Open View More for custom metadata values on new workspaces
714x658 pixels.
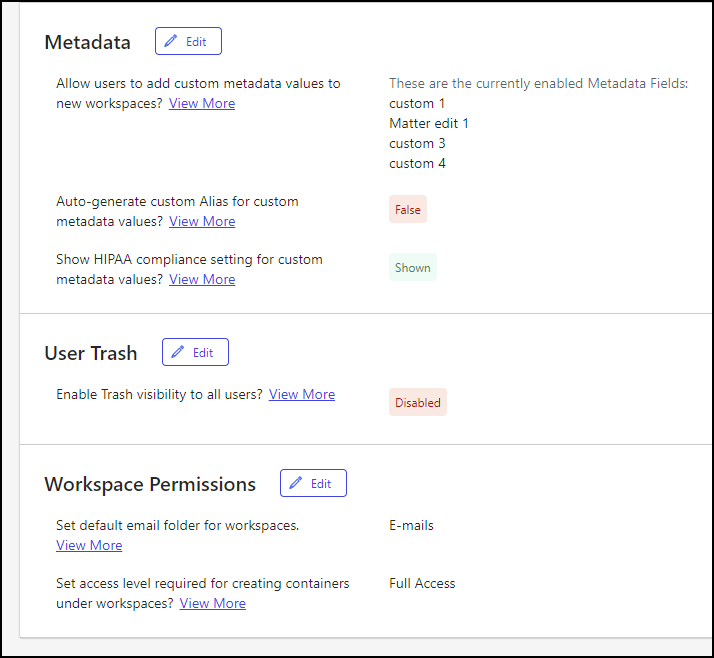click(202, 103)
